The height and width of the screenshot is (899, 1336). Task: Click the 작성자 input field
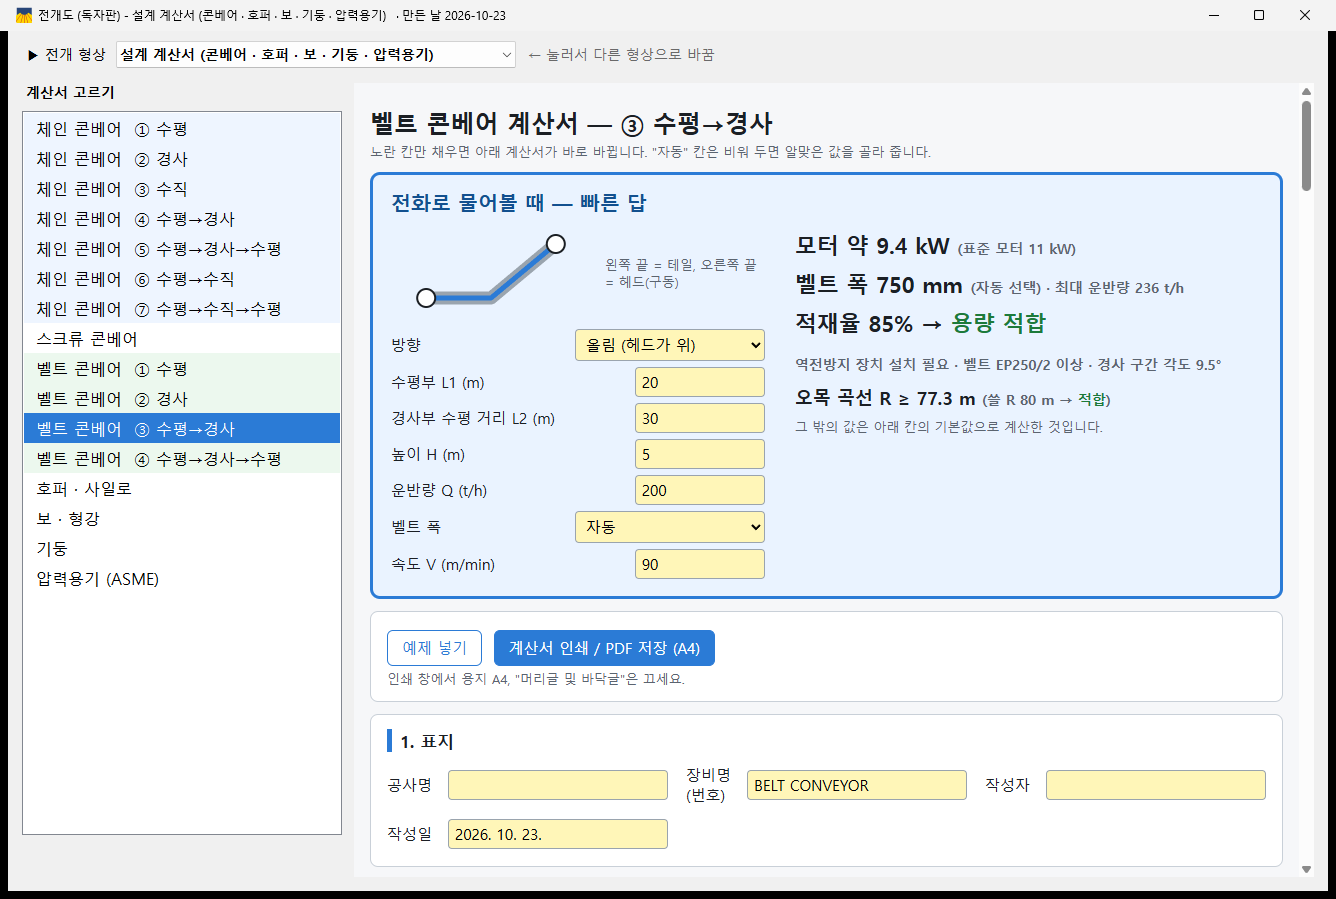point(1156,785)
